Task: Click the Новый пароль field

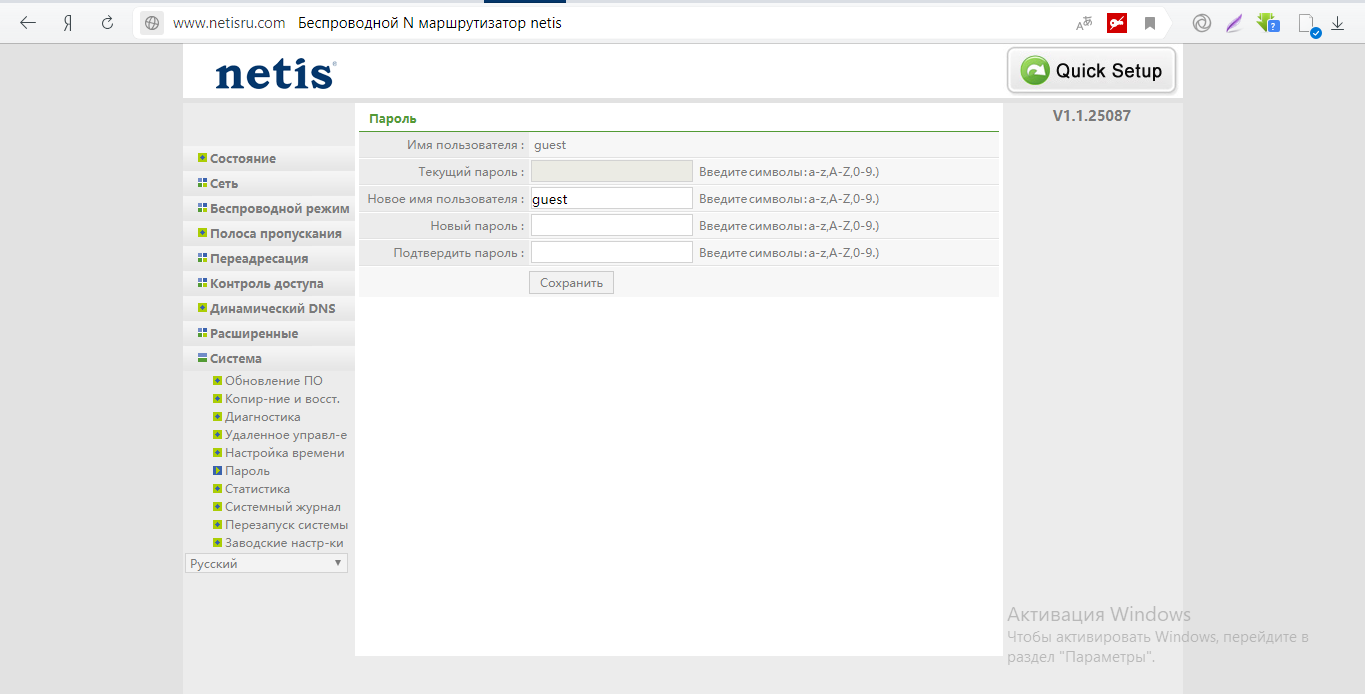Action: 612,225
